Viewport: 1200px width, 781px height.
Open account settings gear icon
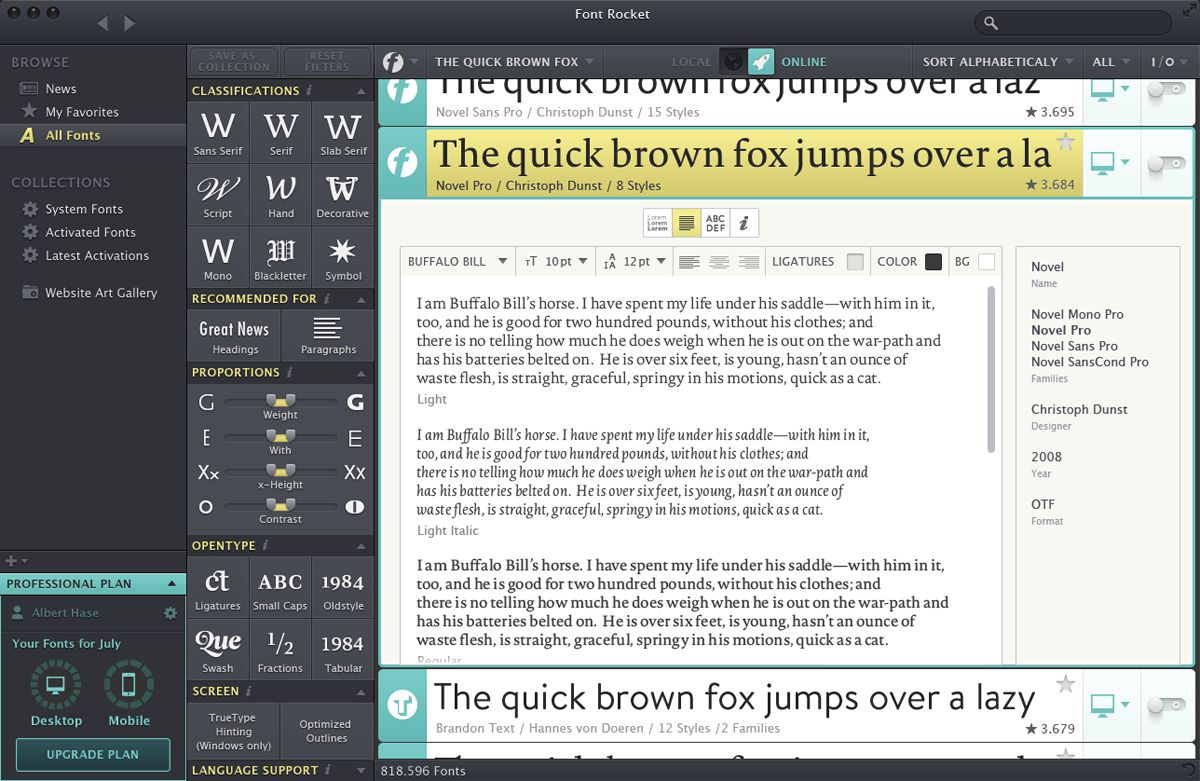(170, 613)
